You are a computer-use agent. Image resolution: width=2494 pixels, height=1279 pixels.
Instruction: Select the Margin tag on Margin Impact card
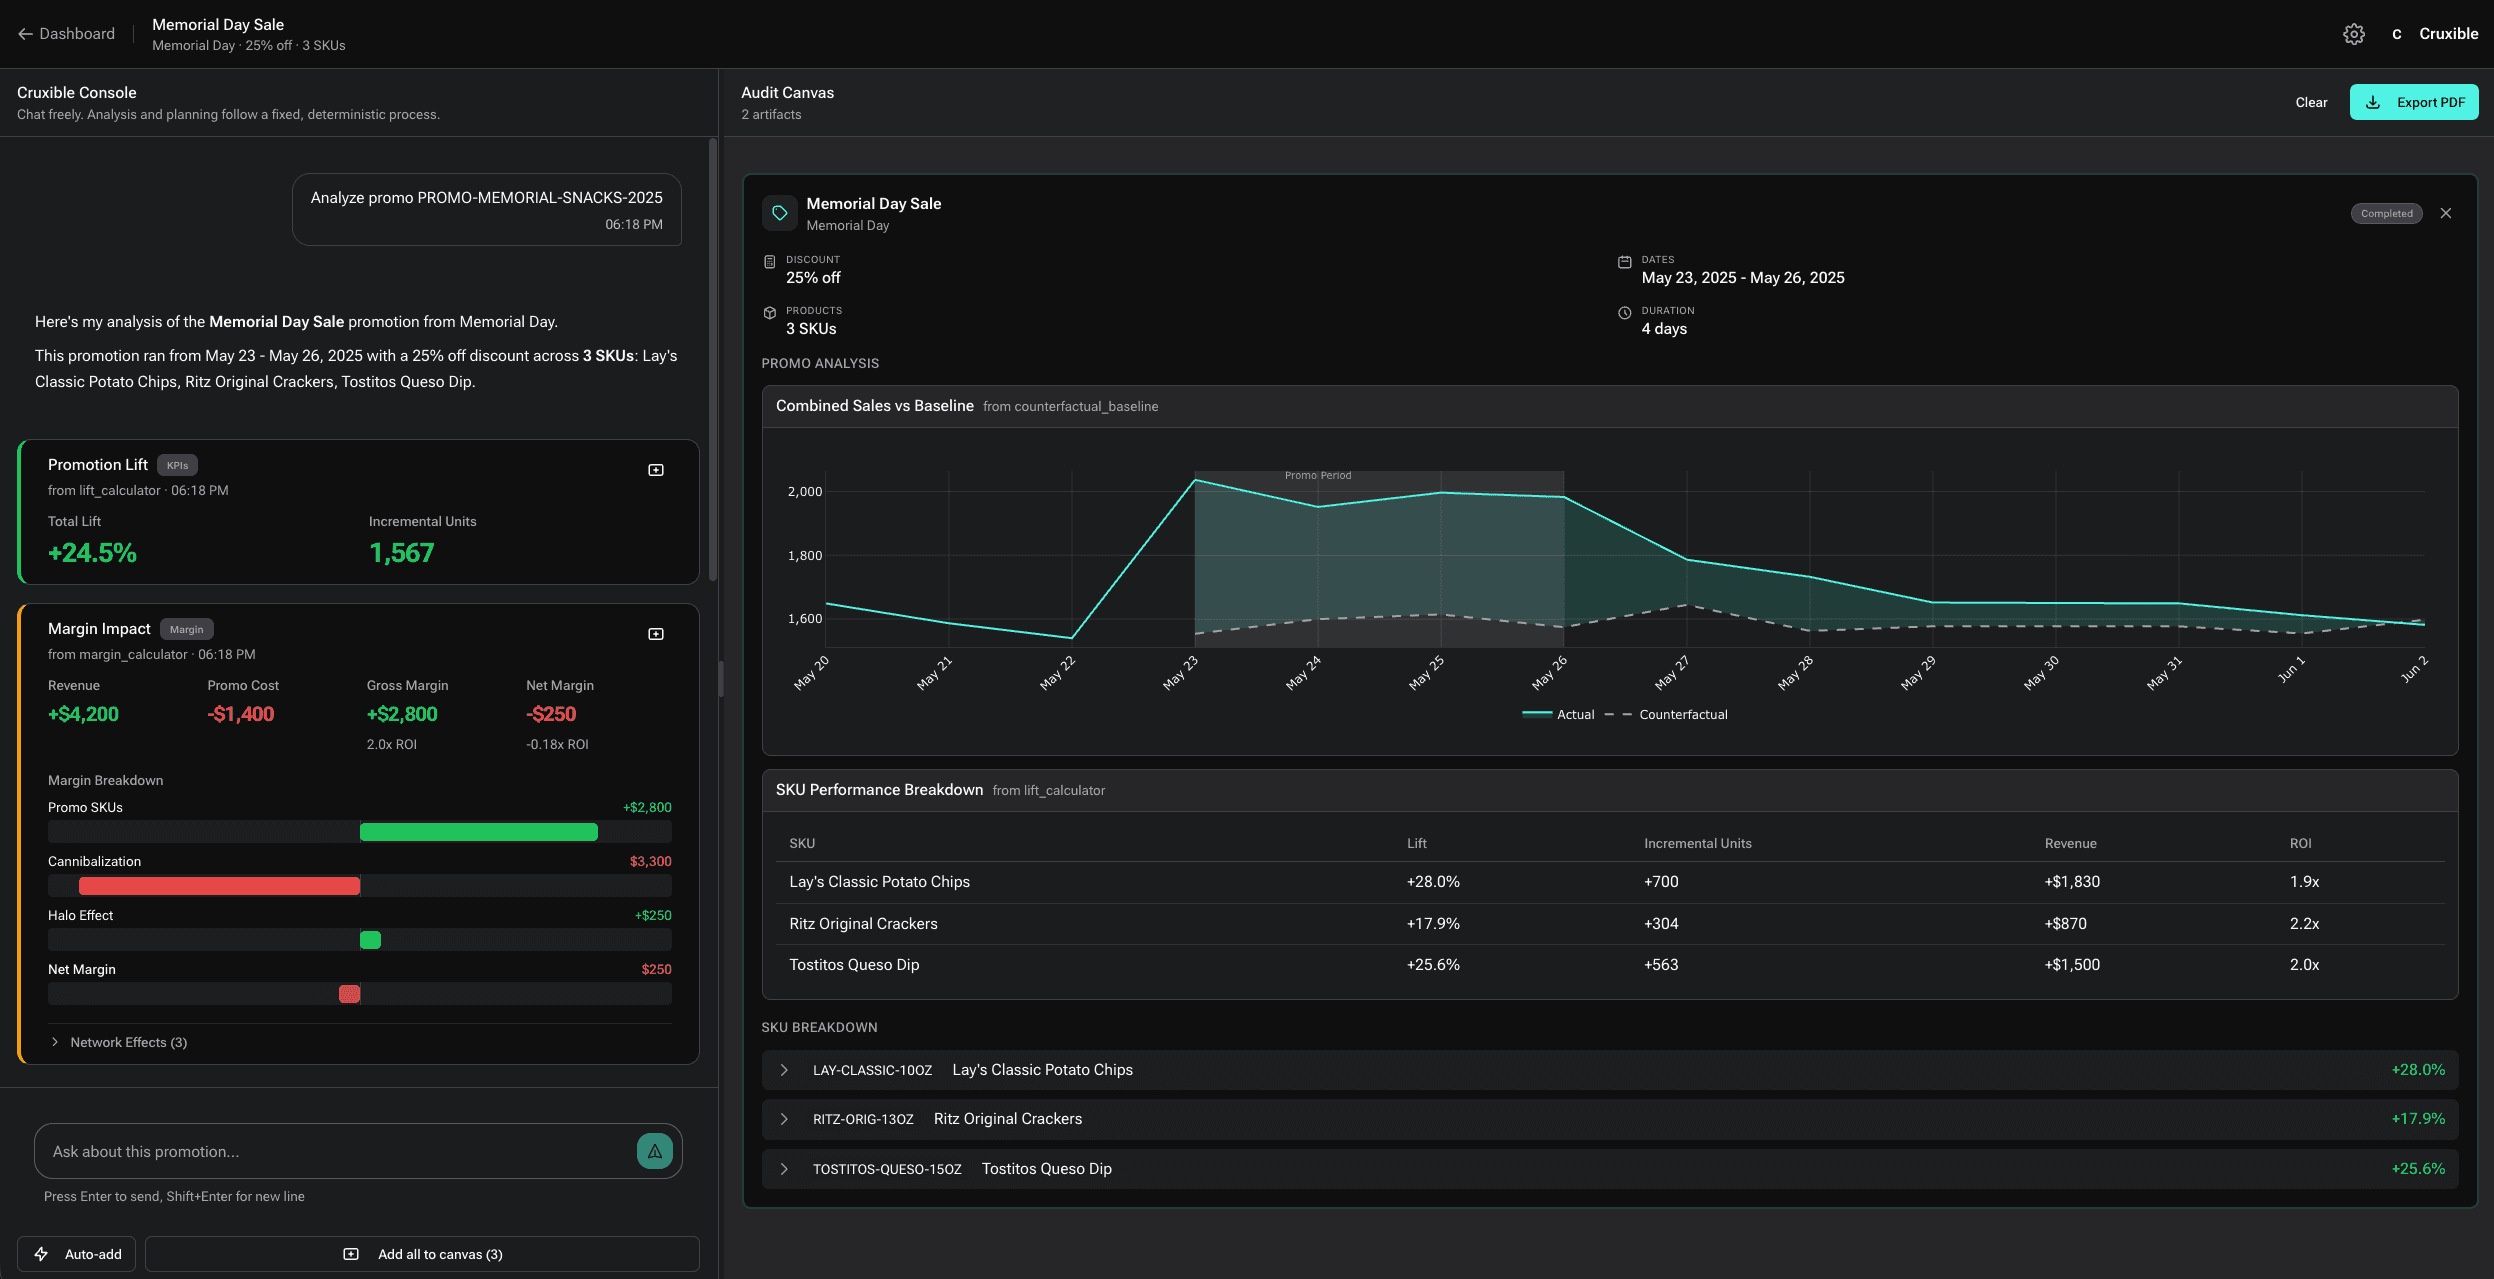[187, 628]
